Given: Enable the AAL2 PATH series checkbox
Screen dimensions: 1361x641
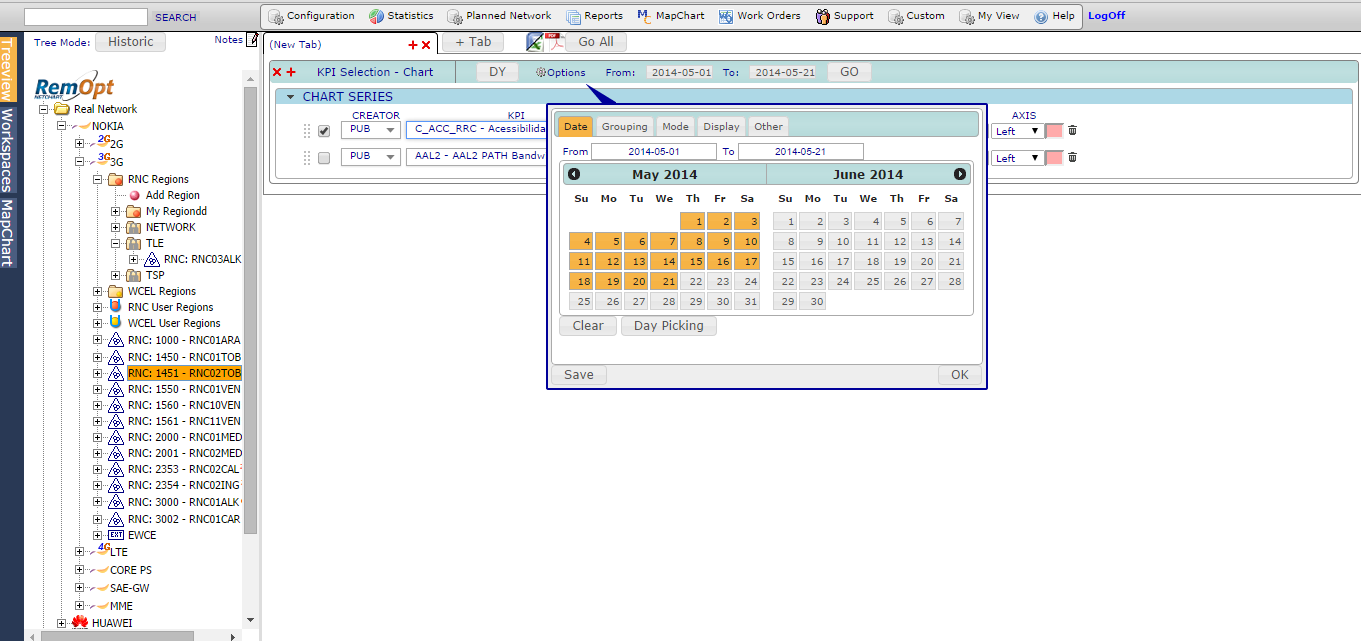Looking at the screenshot, I should click(x=324, y=158).
